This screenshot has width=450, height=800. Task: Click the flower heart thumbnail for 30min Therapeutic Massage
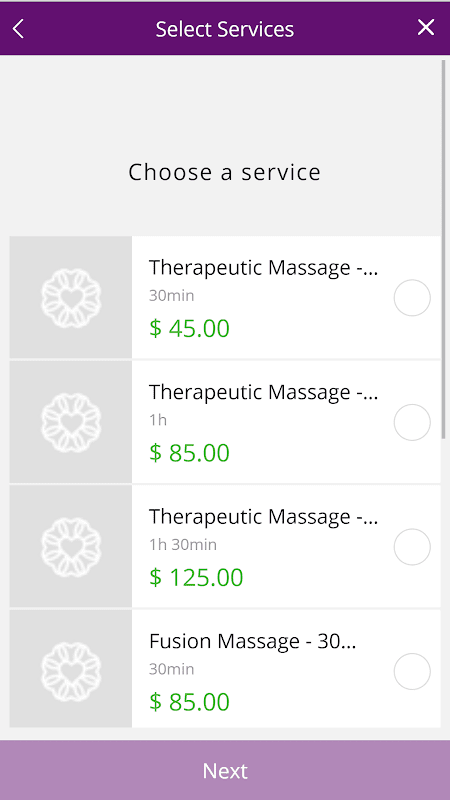tap(71, 297)
